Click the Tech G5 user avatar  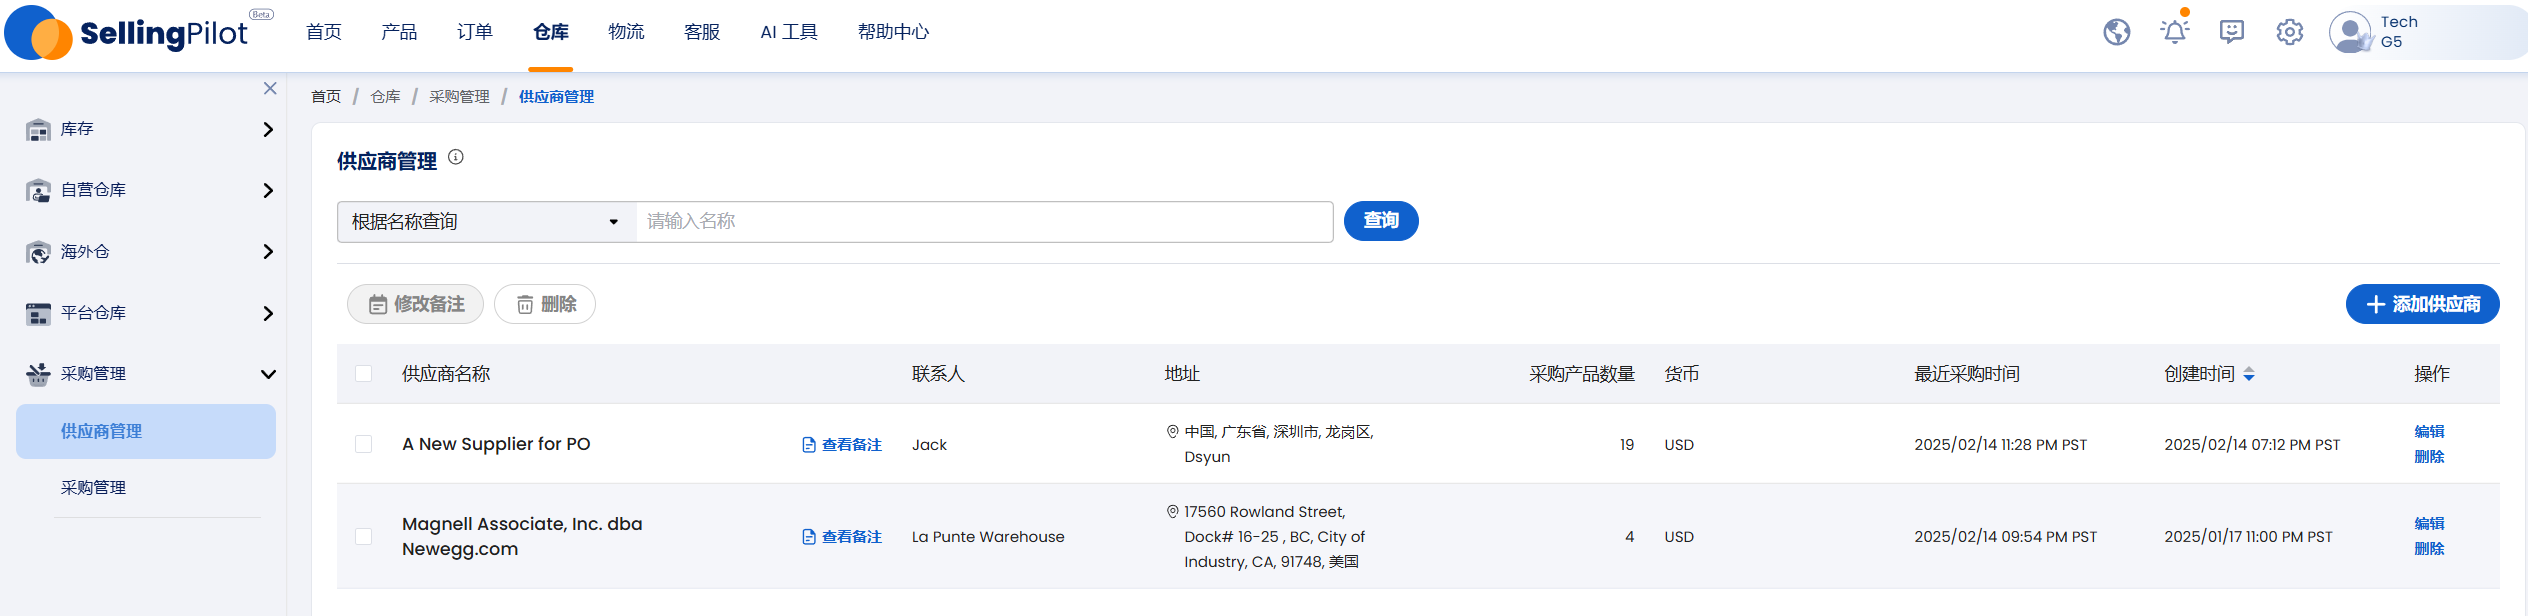click(x=2350, y=32)
